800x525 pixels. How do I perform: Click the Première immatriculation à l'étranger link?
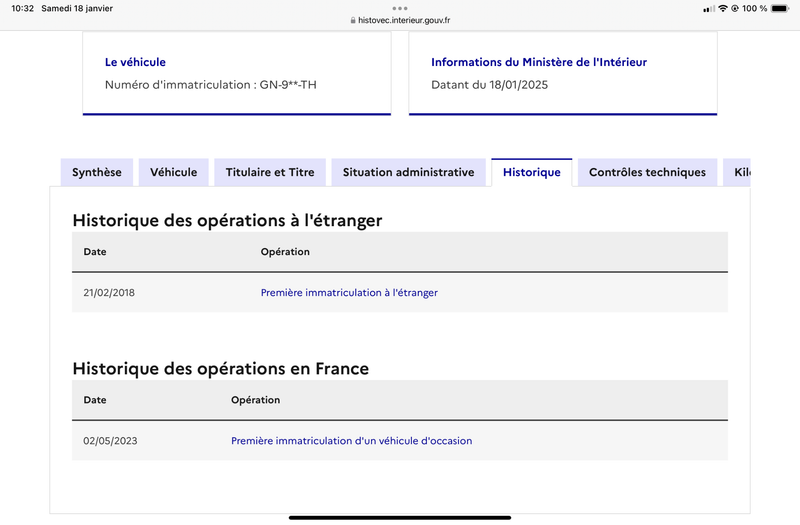click(349, 293)
